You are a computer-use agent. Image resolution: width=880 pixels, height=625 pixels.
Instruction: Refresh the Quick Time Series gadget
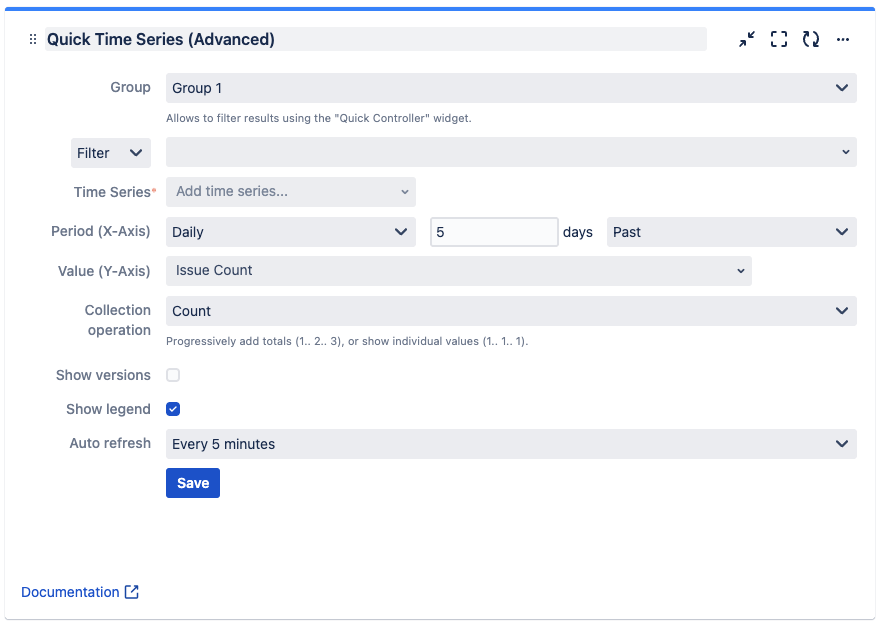(x=811, y=40)
